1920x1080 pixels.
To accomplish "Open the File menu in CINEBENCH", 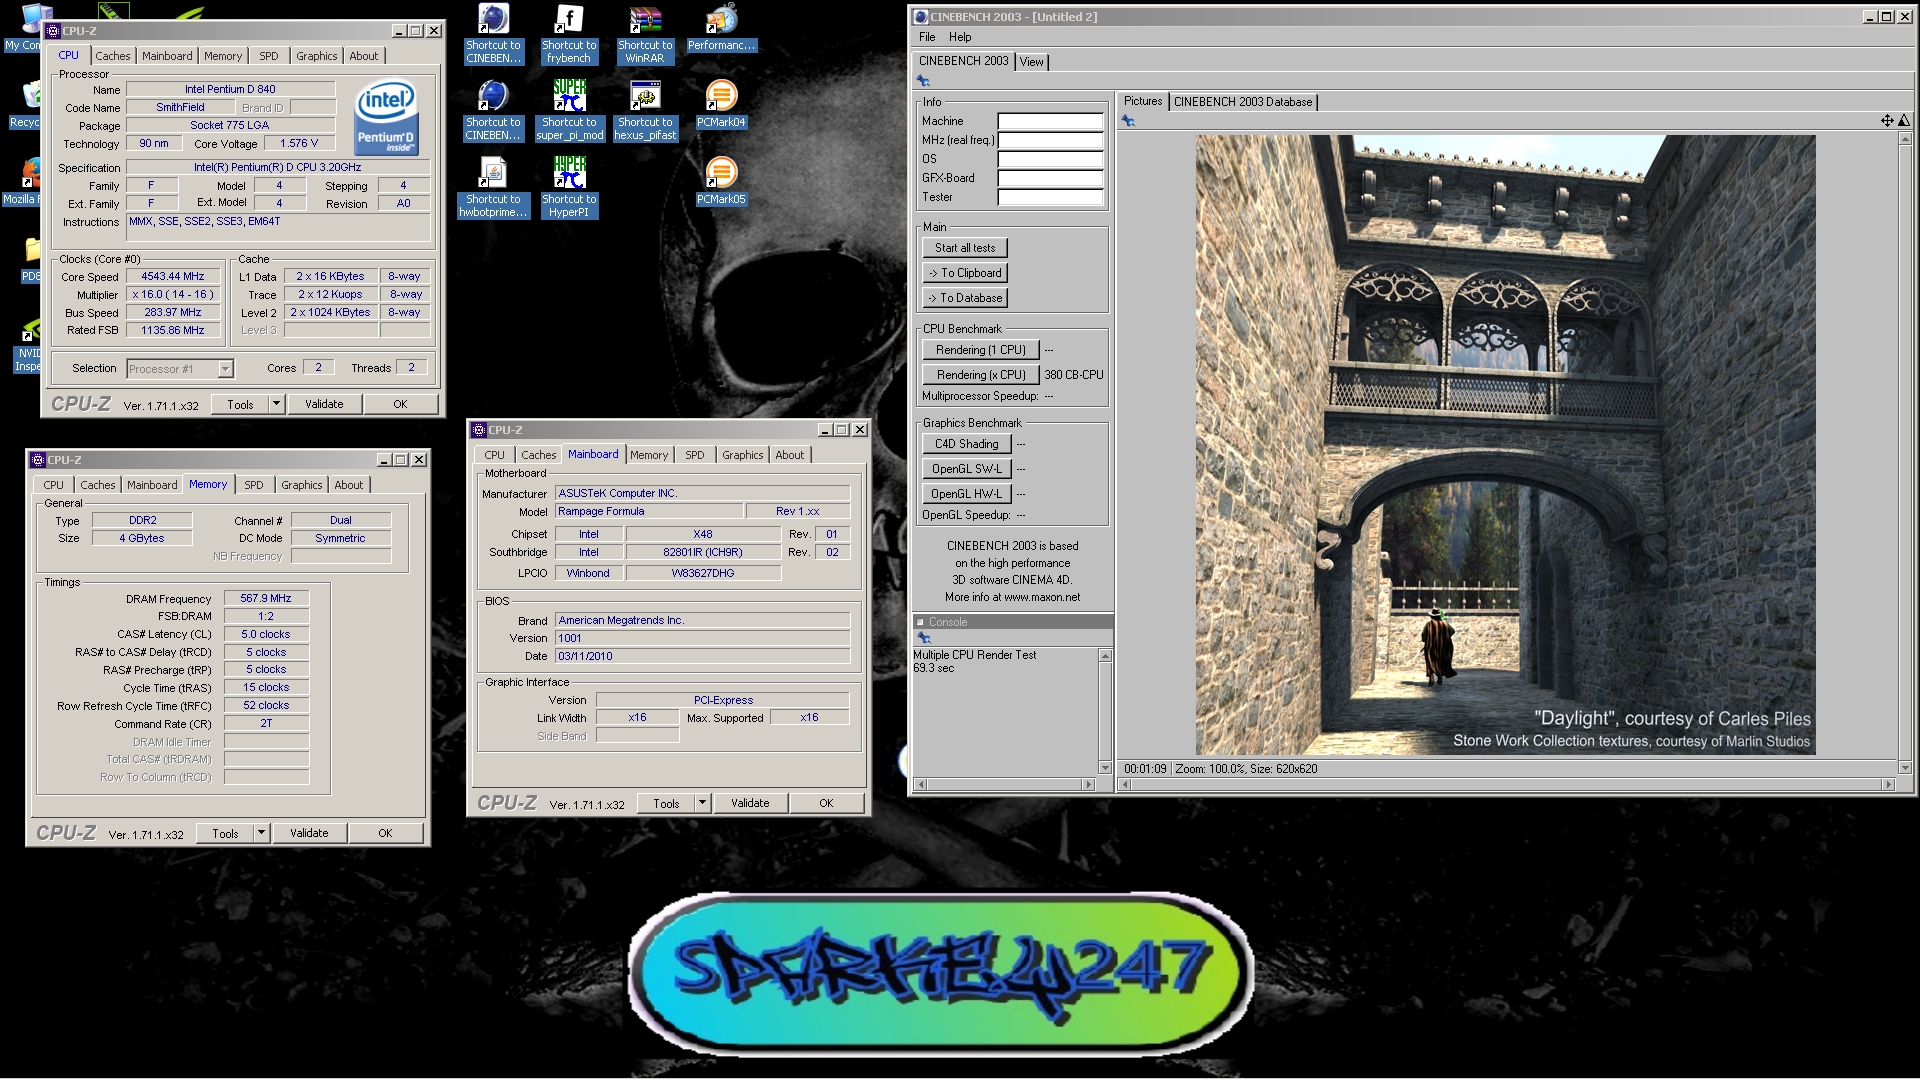I will pyautogui.click(x=927, y=37).
